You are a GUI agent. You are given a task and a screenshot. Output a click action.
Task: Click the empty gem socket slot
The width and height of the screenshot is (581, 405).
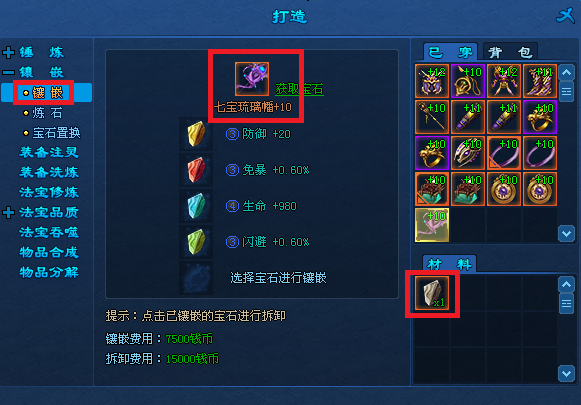tap(196, 278)
